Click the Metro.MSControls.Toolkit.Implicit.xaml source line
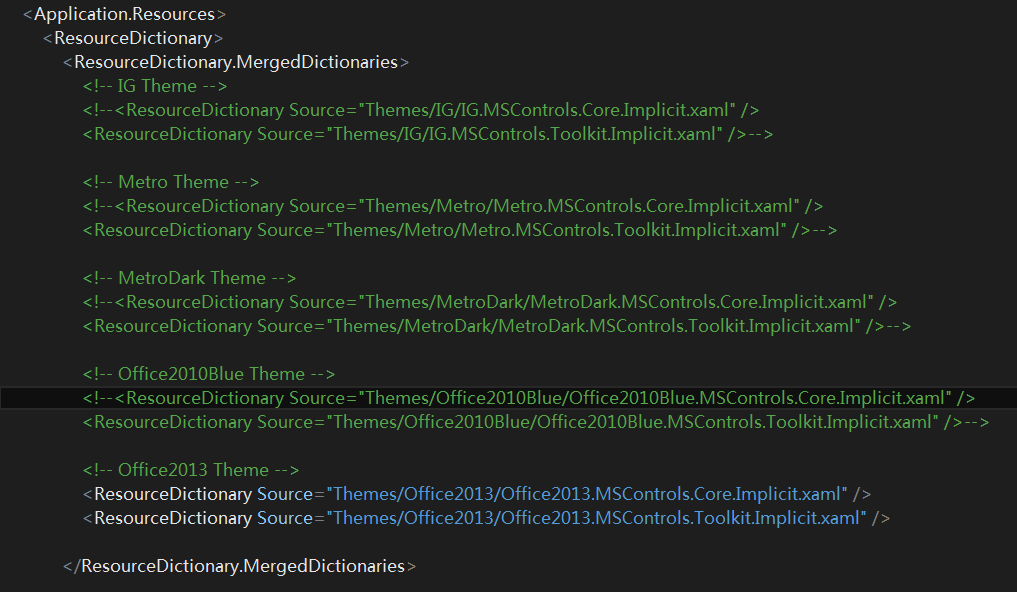1017x592 pixels. tap(460, 230)
